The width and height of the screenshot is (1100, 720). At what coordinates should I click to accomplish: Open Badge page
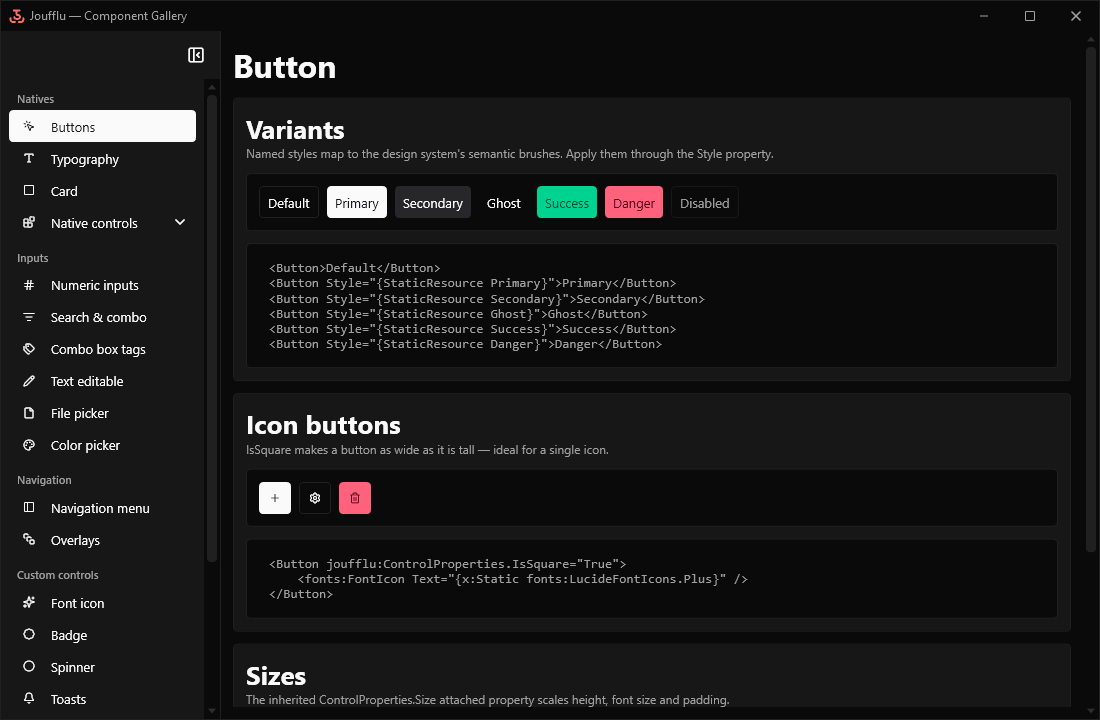tap(102, 635)
